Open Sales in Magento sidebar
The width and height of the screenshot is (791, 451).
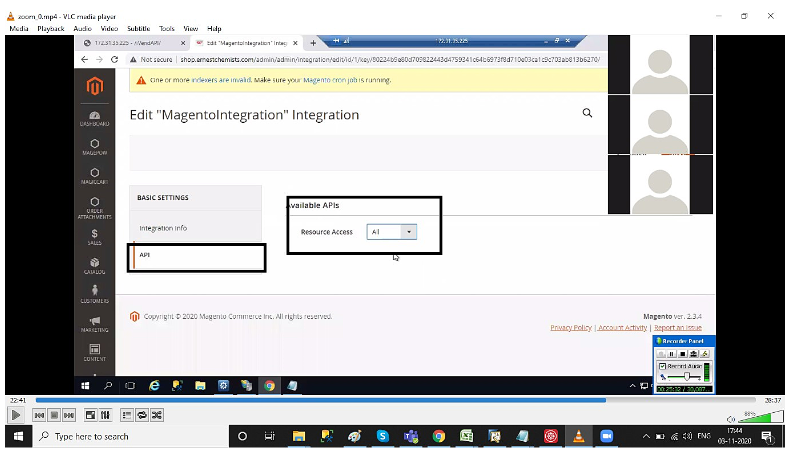(x=94, y=237)
